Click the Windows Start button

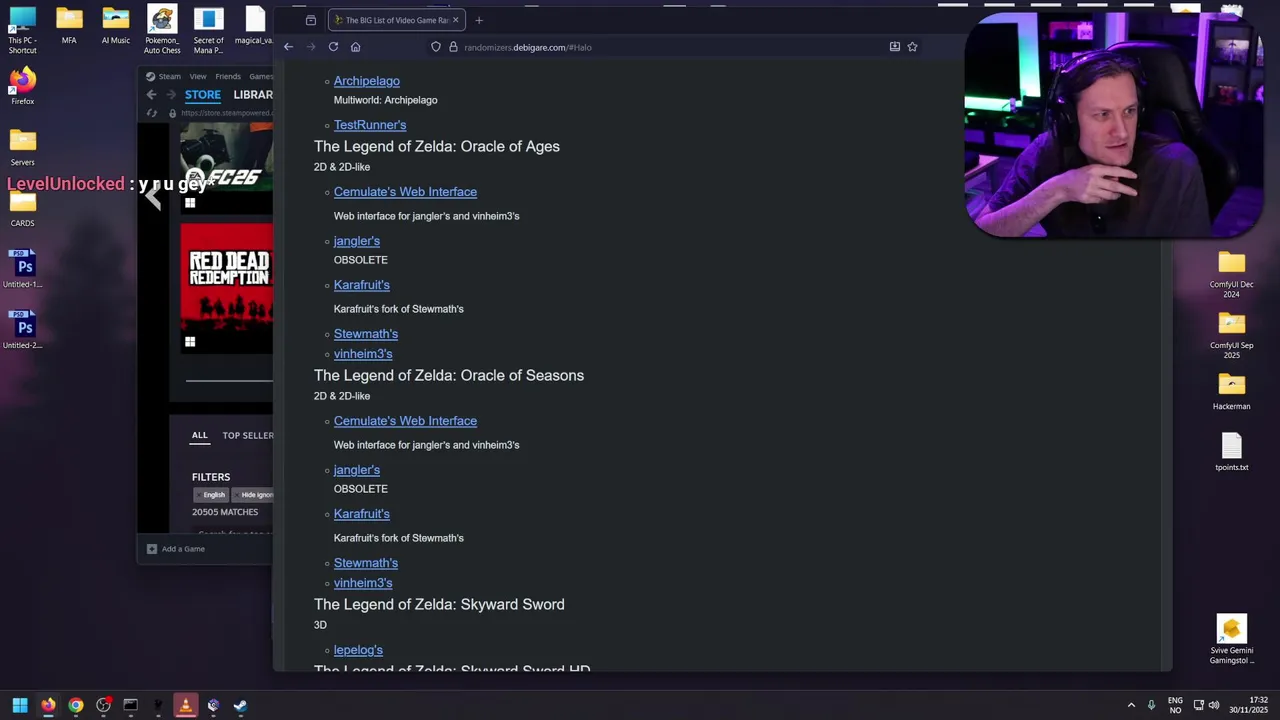[x=20, y=705]
